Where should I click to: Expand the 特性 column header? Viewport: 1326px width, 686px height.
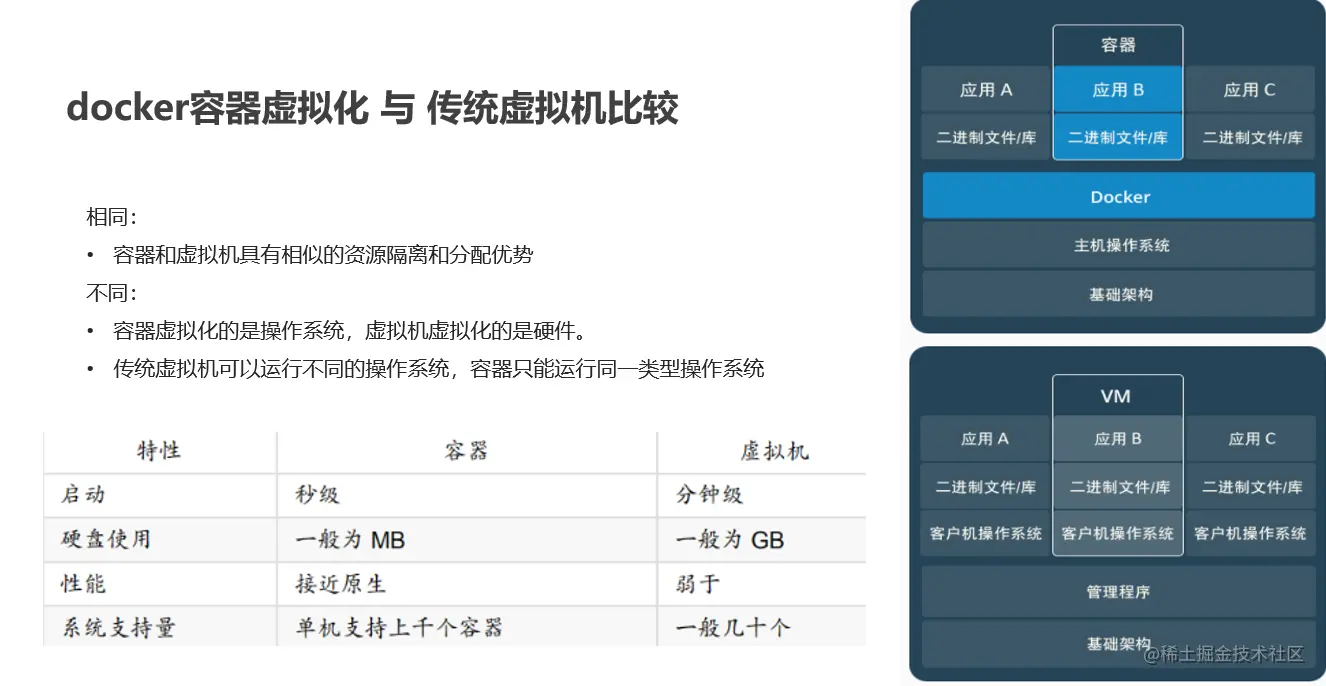(x=160, y=450)
